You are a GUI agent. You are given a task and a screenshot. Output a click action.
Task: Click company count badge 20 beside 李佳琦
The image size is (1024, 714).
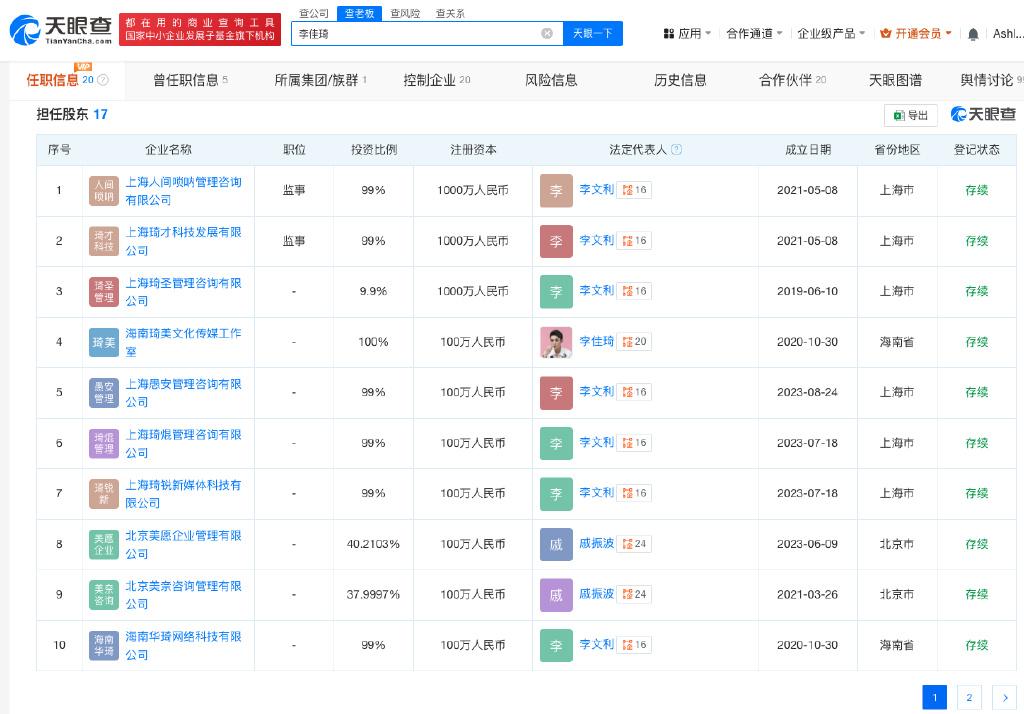coord(635,342)
